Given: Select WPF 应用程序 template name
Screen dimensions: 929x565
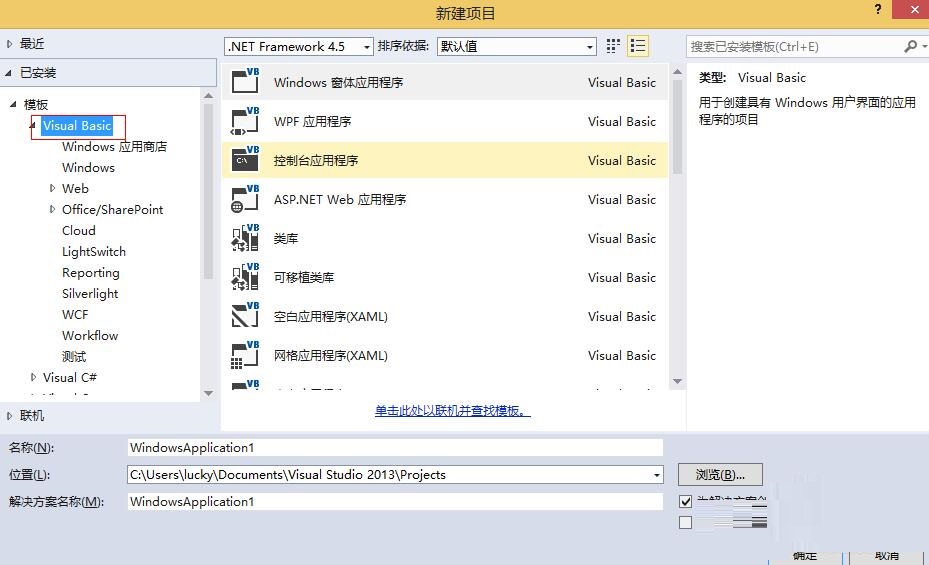Looking at the screenshot, I should click(312, 121).
